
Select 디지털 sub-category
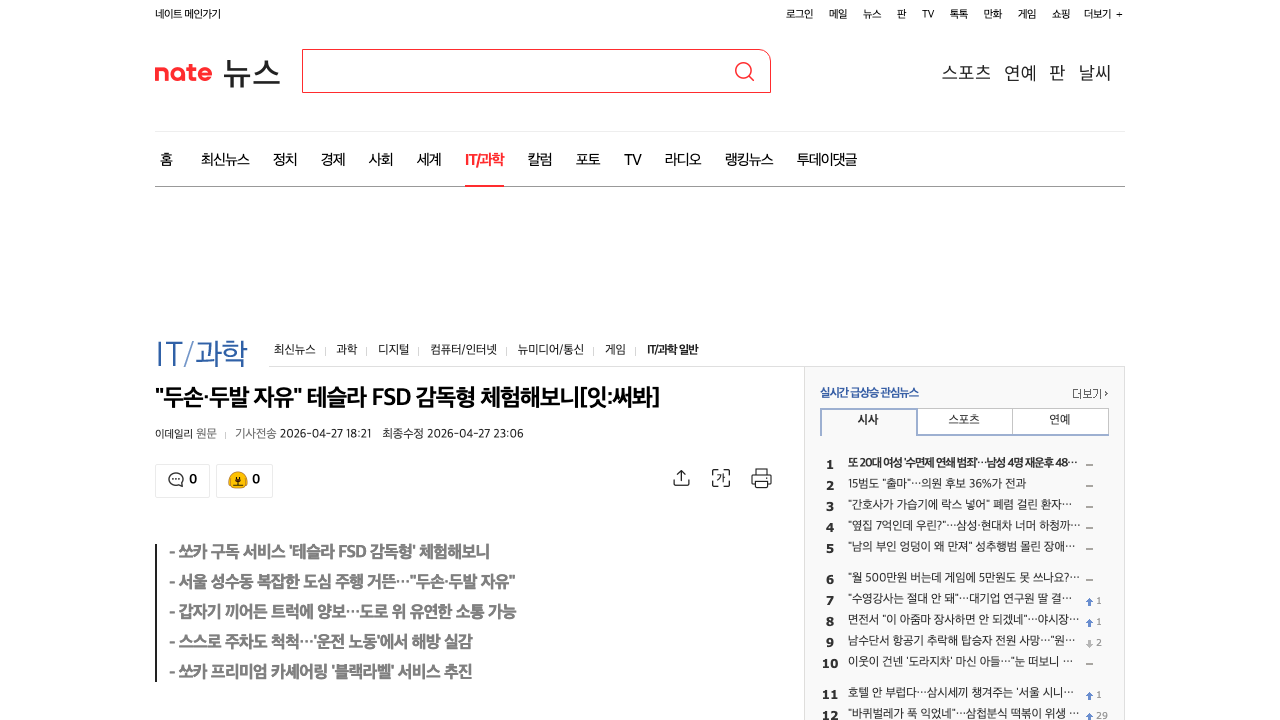[393, 350]
